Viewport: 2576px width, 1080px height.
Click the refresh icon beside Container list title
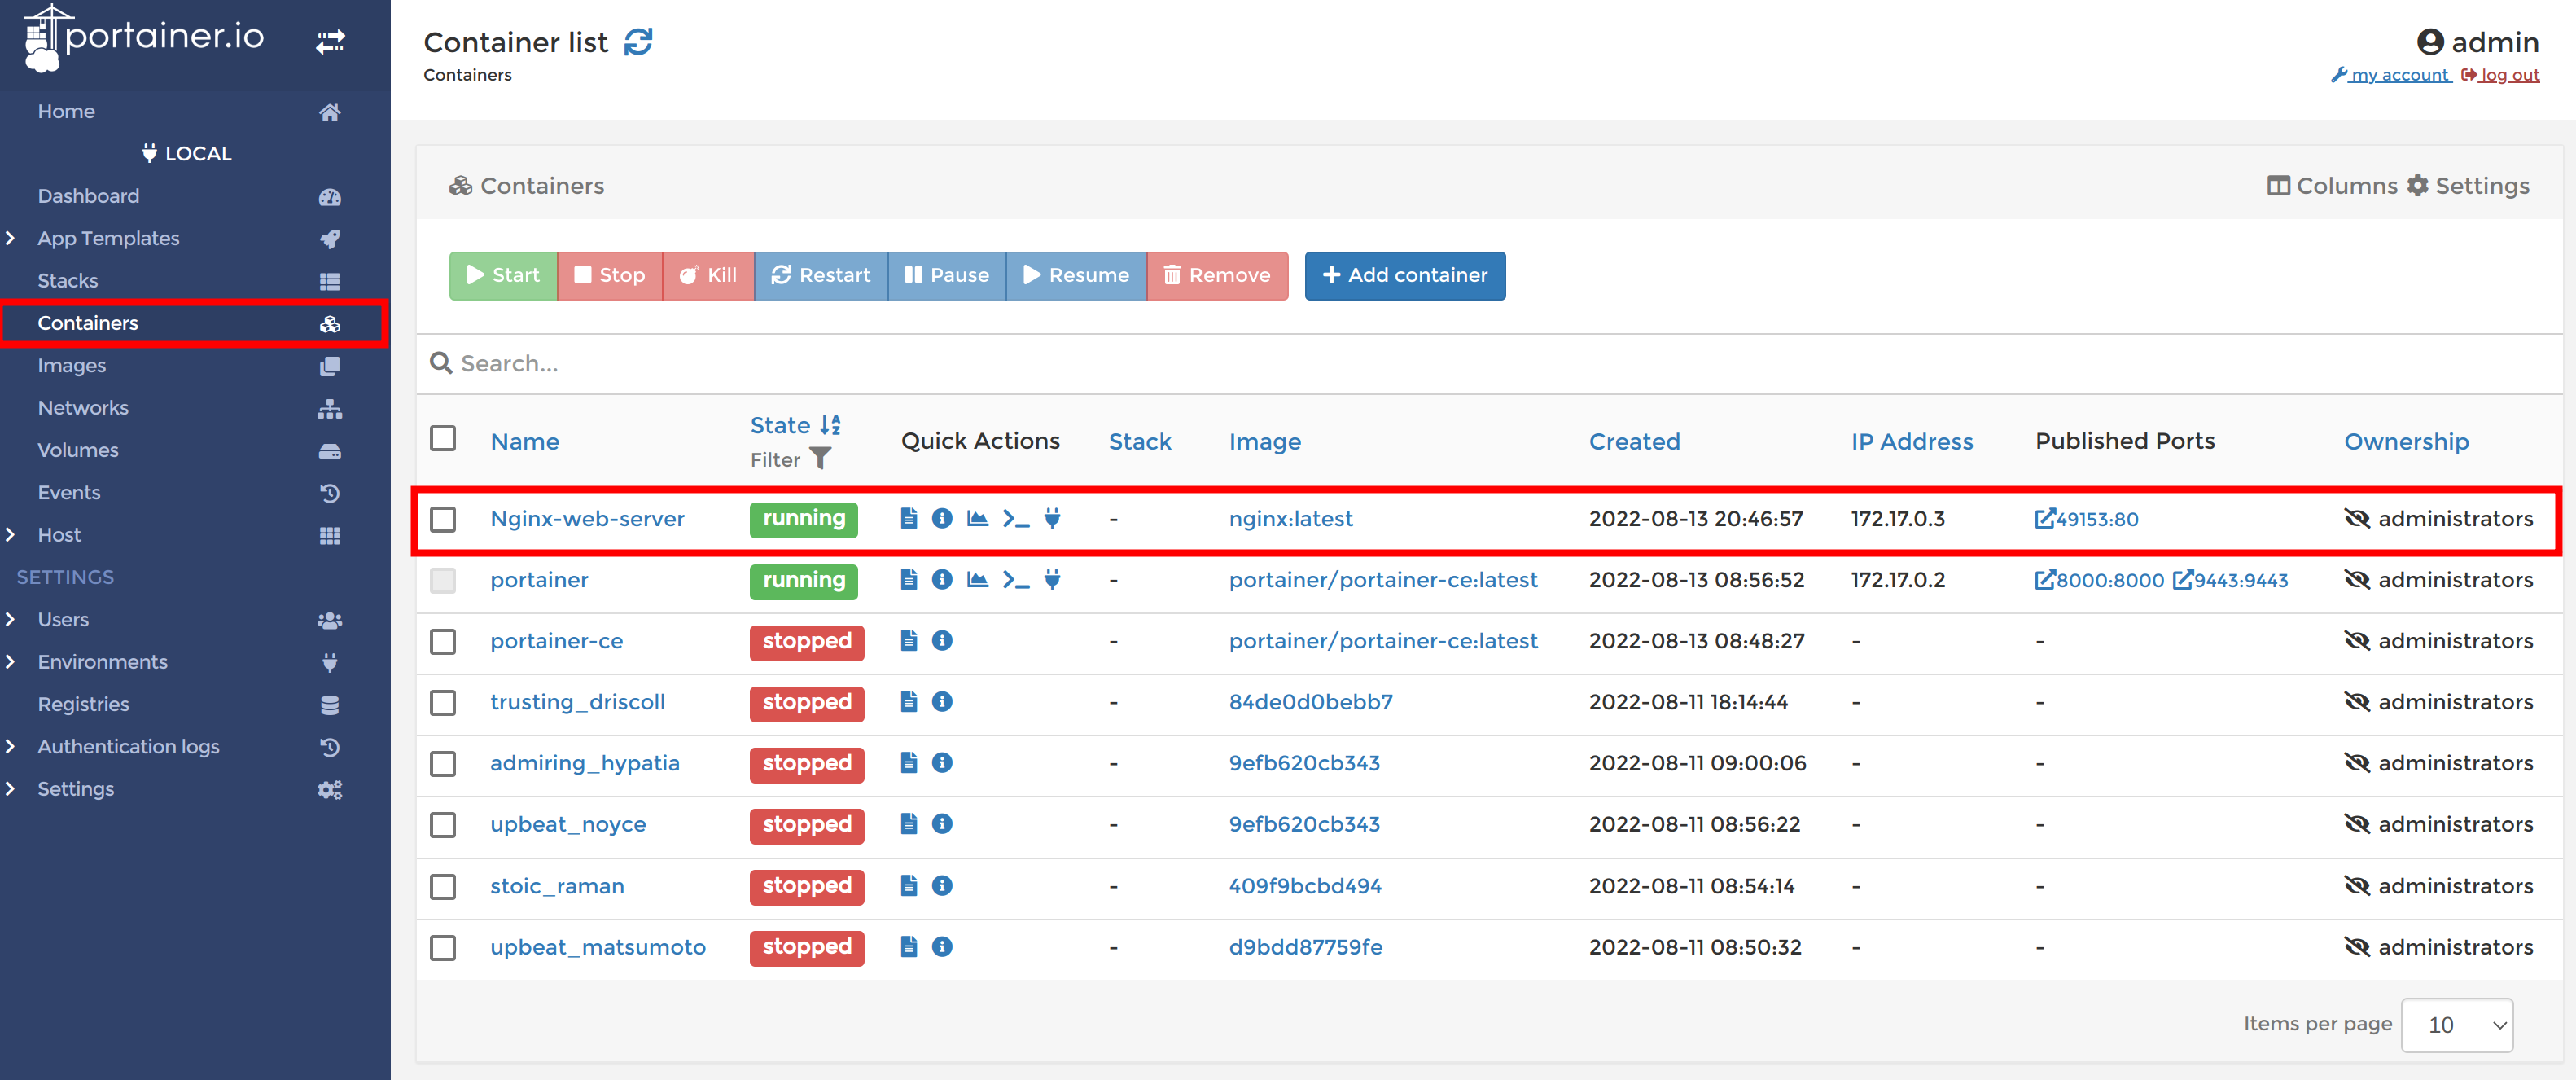641,41
